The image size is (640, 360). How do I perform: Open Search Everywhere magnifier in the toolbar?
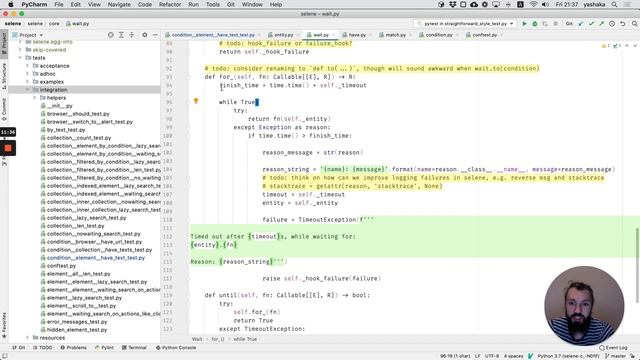(634, 24)
